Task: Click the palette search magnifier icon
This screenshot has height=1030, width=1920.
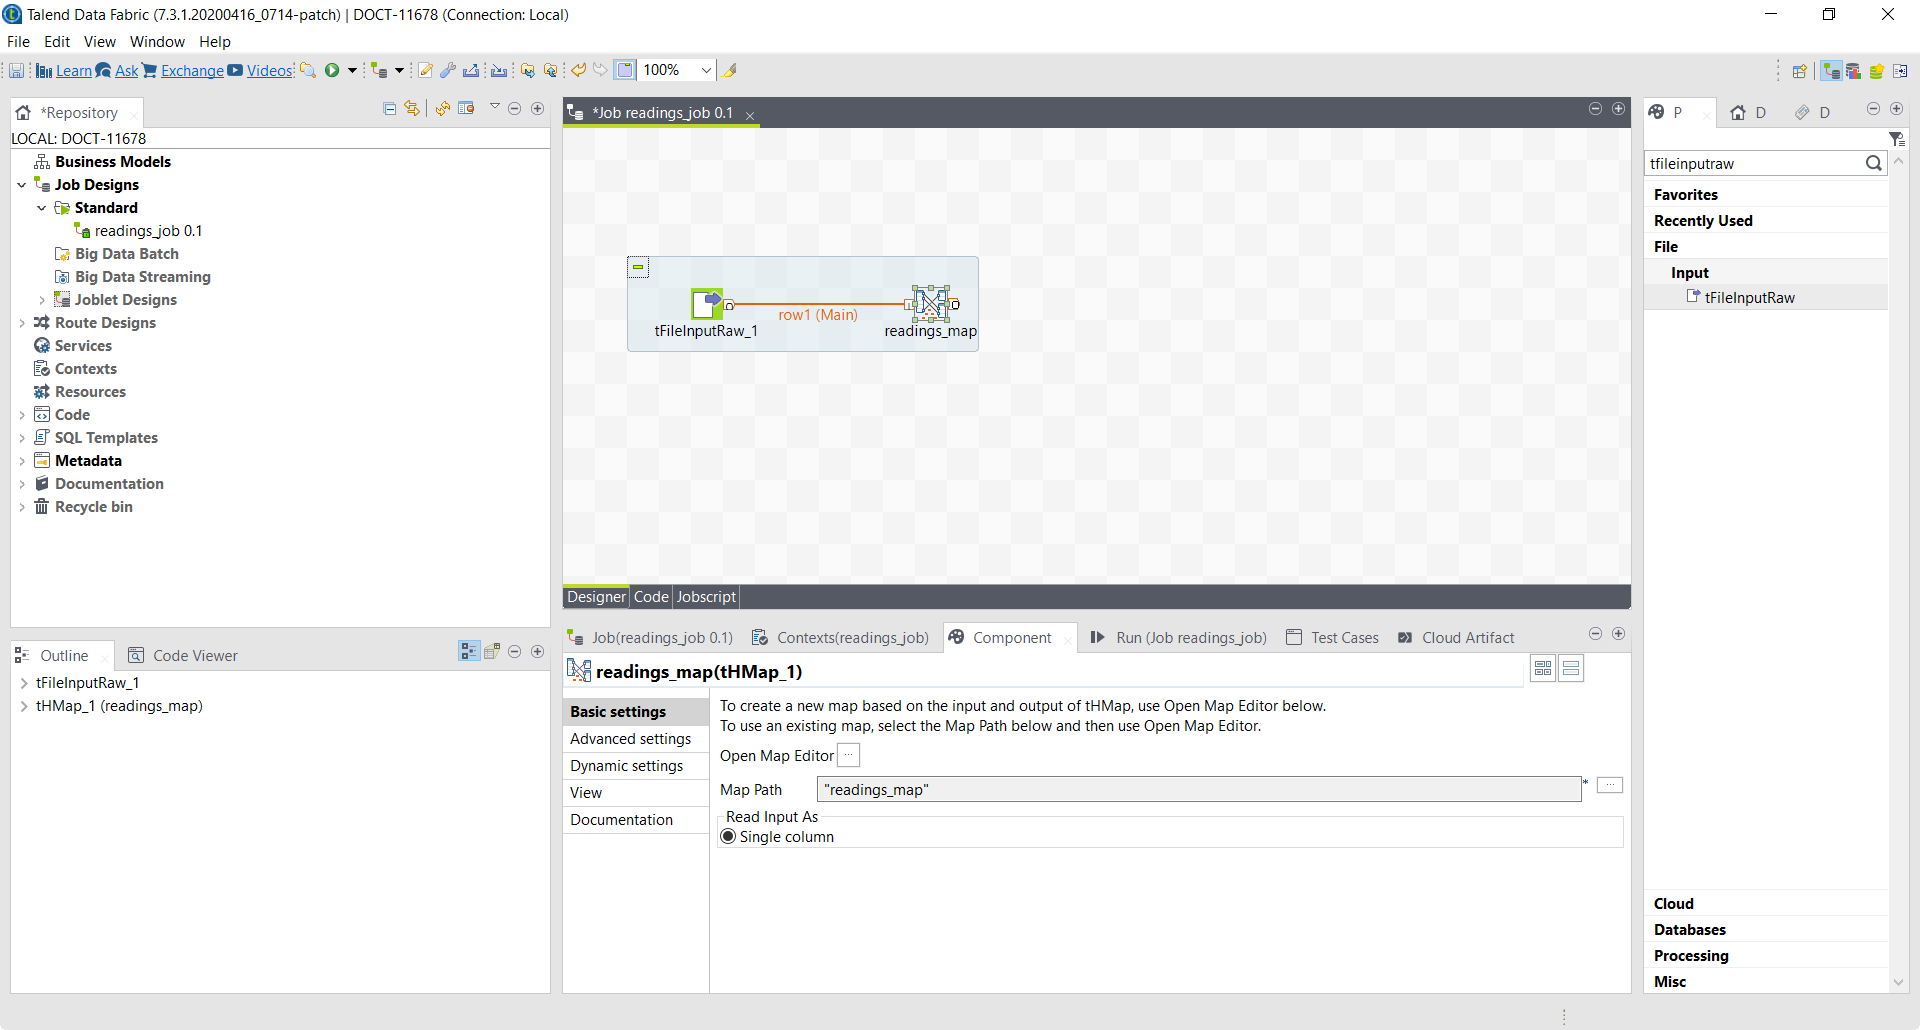Action: pos(1873,163)
